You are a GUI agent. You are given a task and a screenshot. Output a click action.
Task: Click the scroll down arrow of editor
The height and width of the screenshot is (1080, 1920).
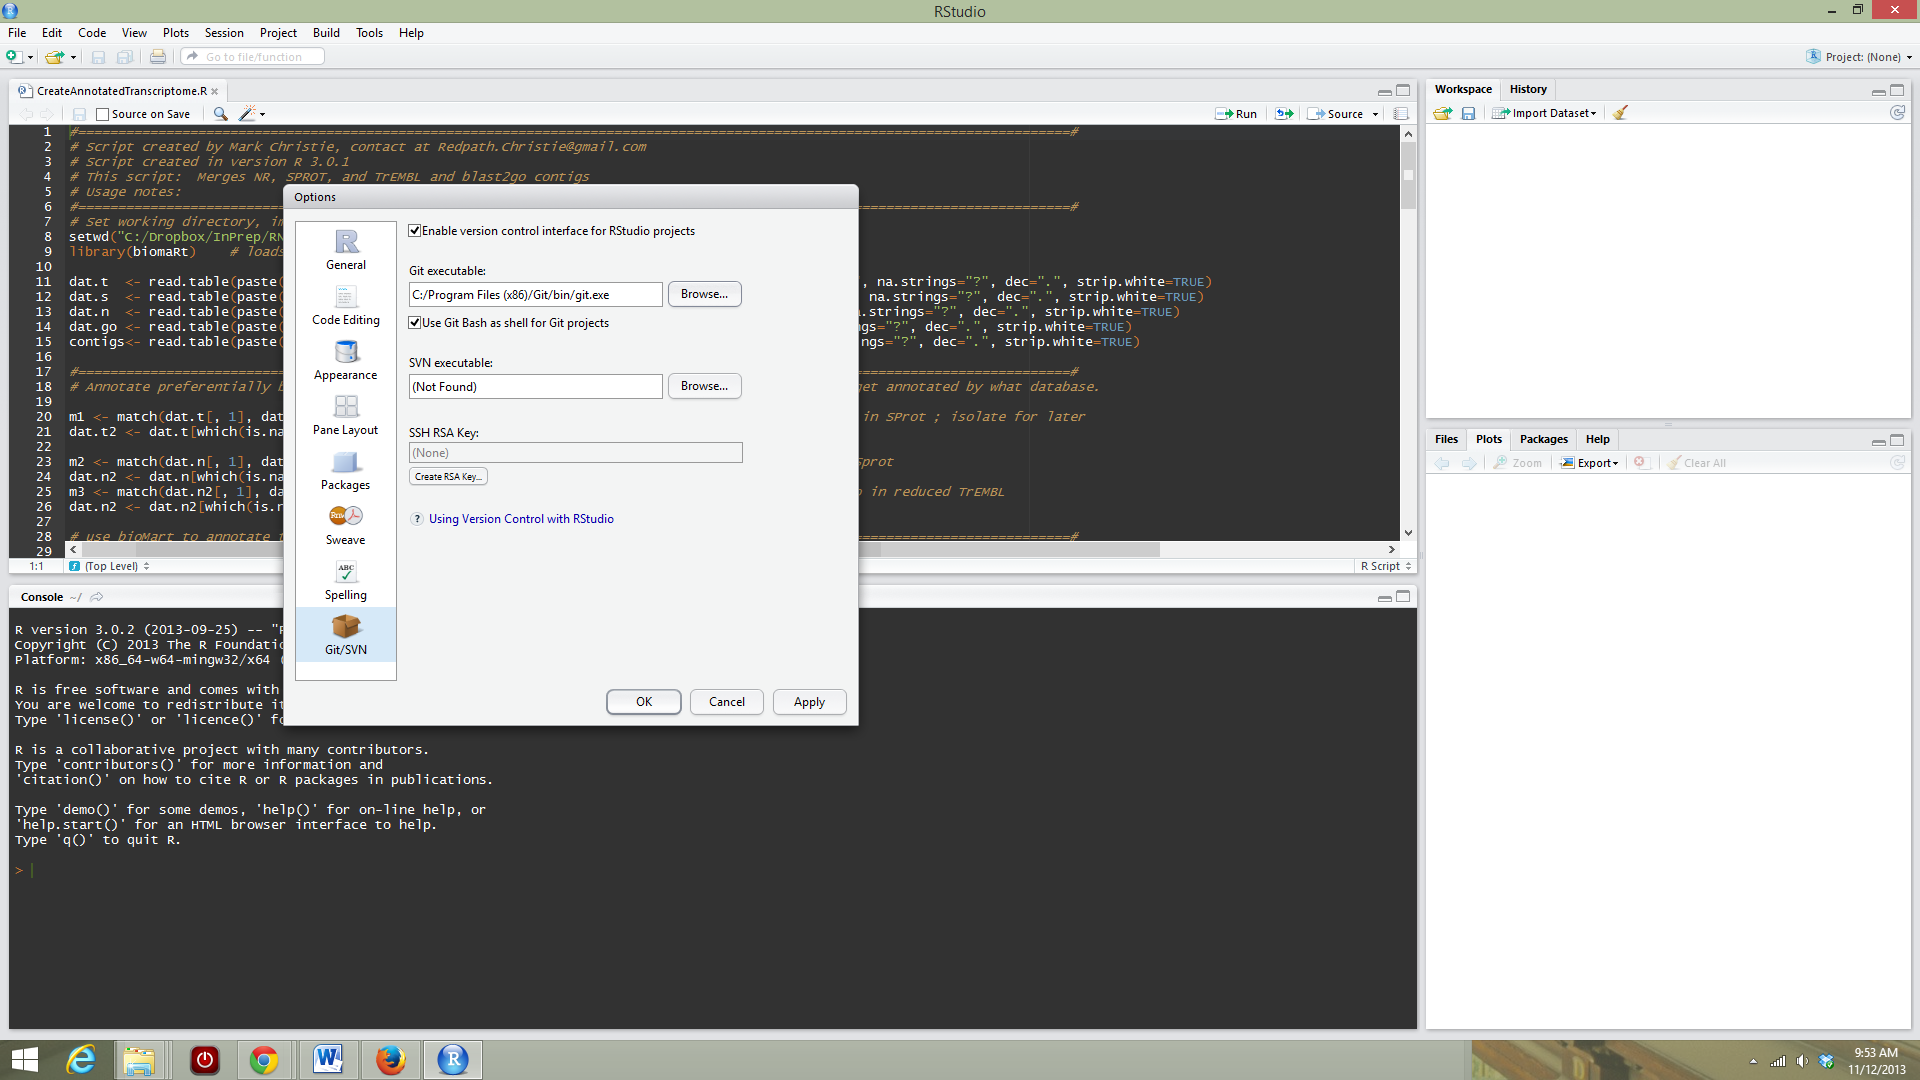pos(1408,533)
